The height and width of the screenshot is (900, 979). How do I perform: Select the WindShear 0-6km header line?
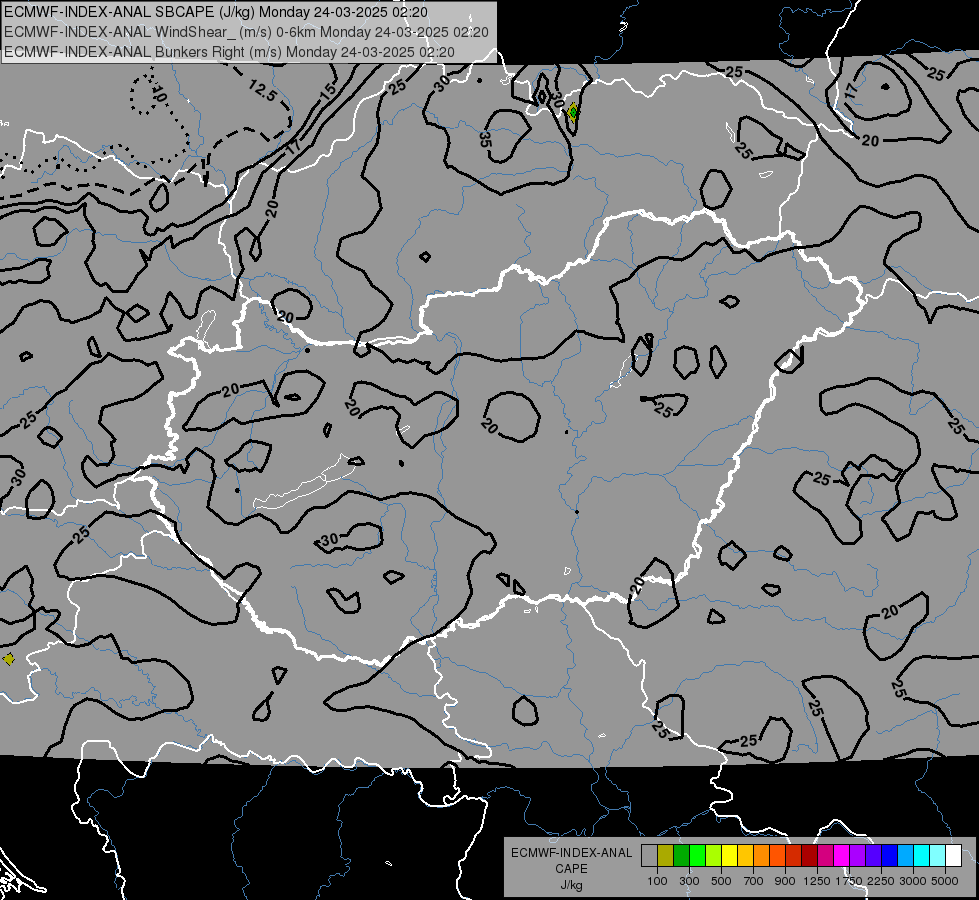(246, 32)
